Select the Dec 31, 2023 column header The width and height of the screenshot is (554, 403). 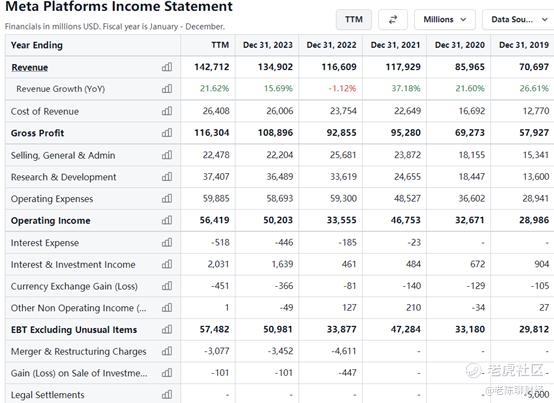(268, 45)
